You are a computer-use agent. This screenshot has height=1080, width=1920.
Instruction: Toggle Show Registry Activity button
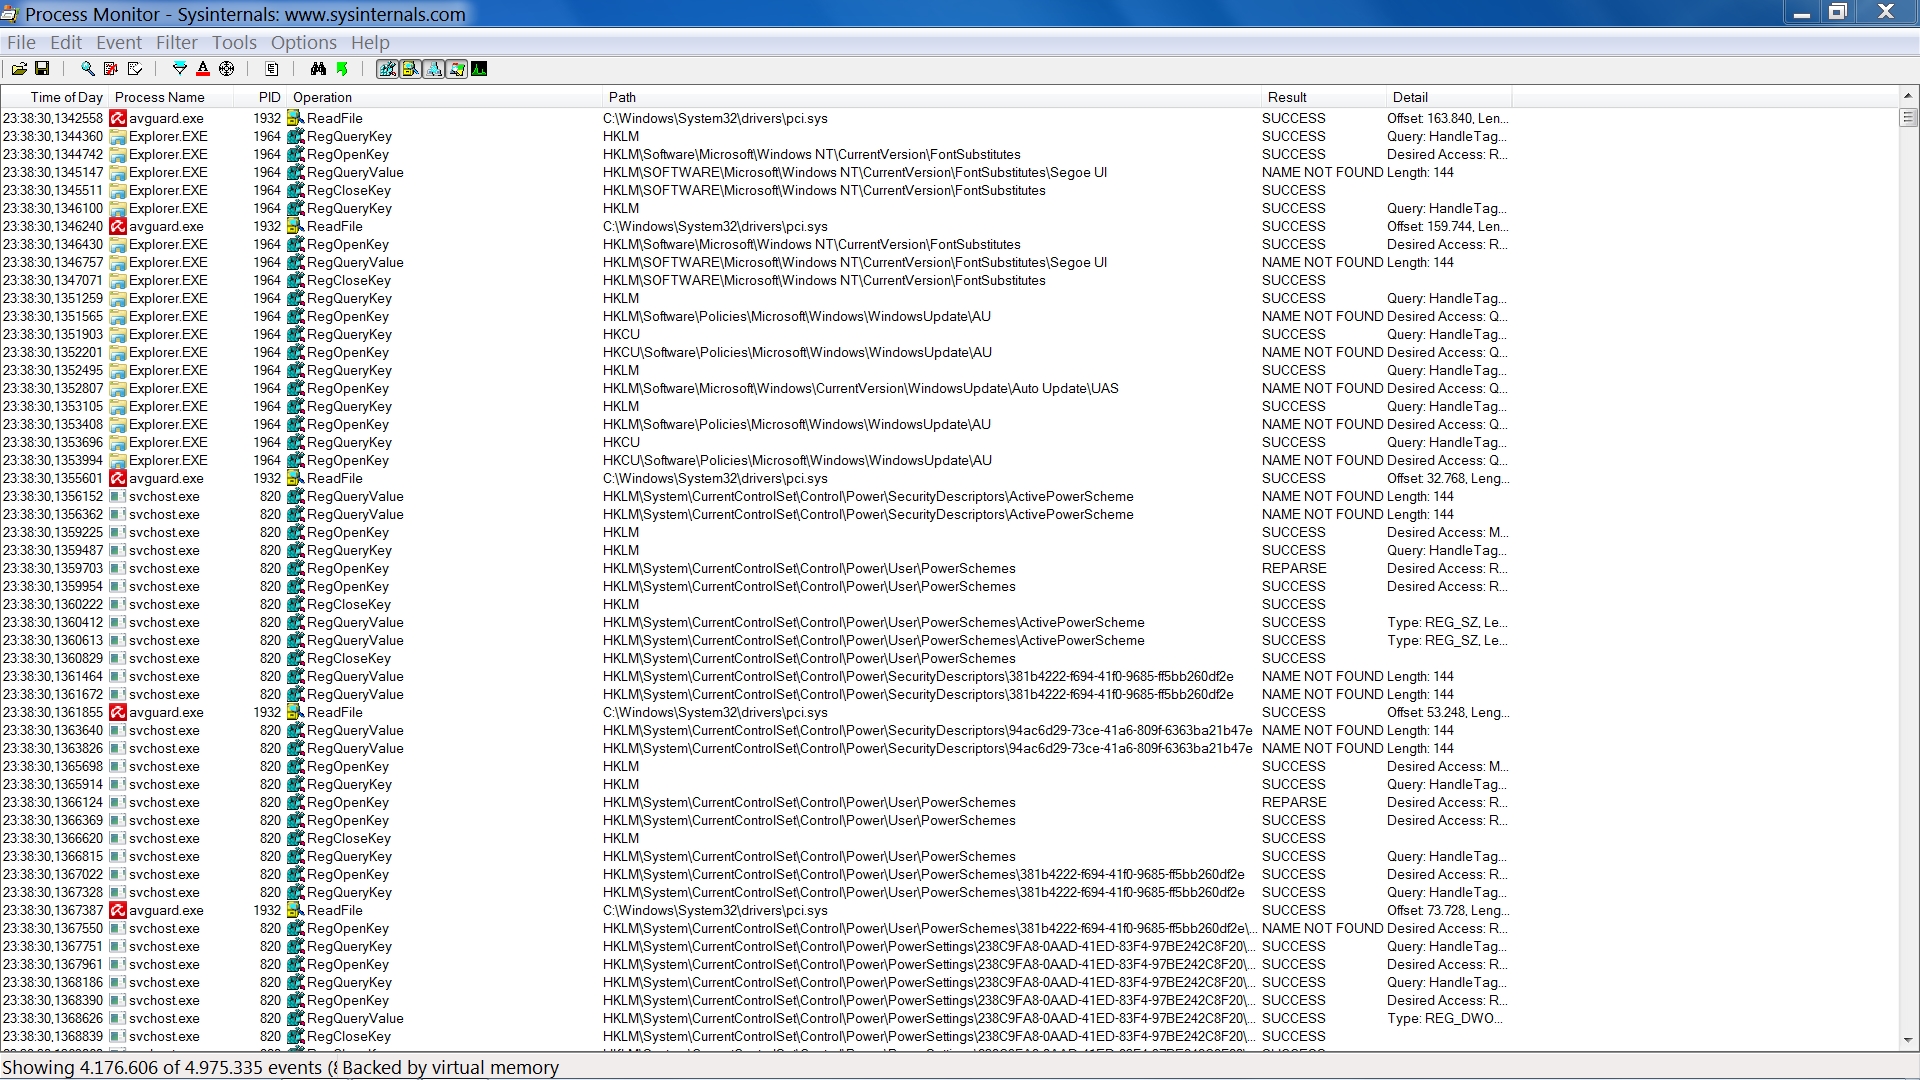coord(387,69)
